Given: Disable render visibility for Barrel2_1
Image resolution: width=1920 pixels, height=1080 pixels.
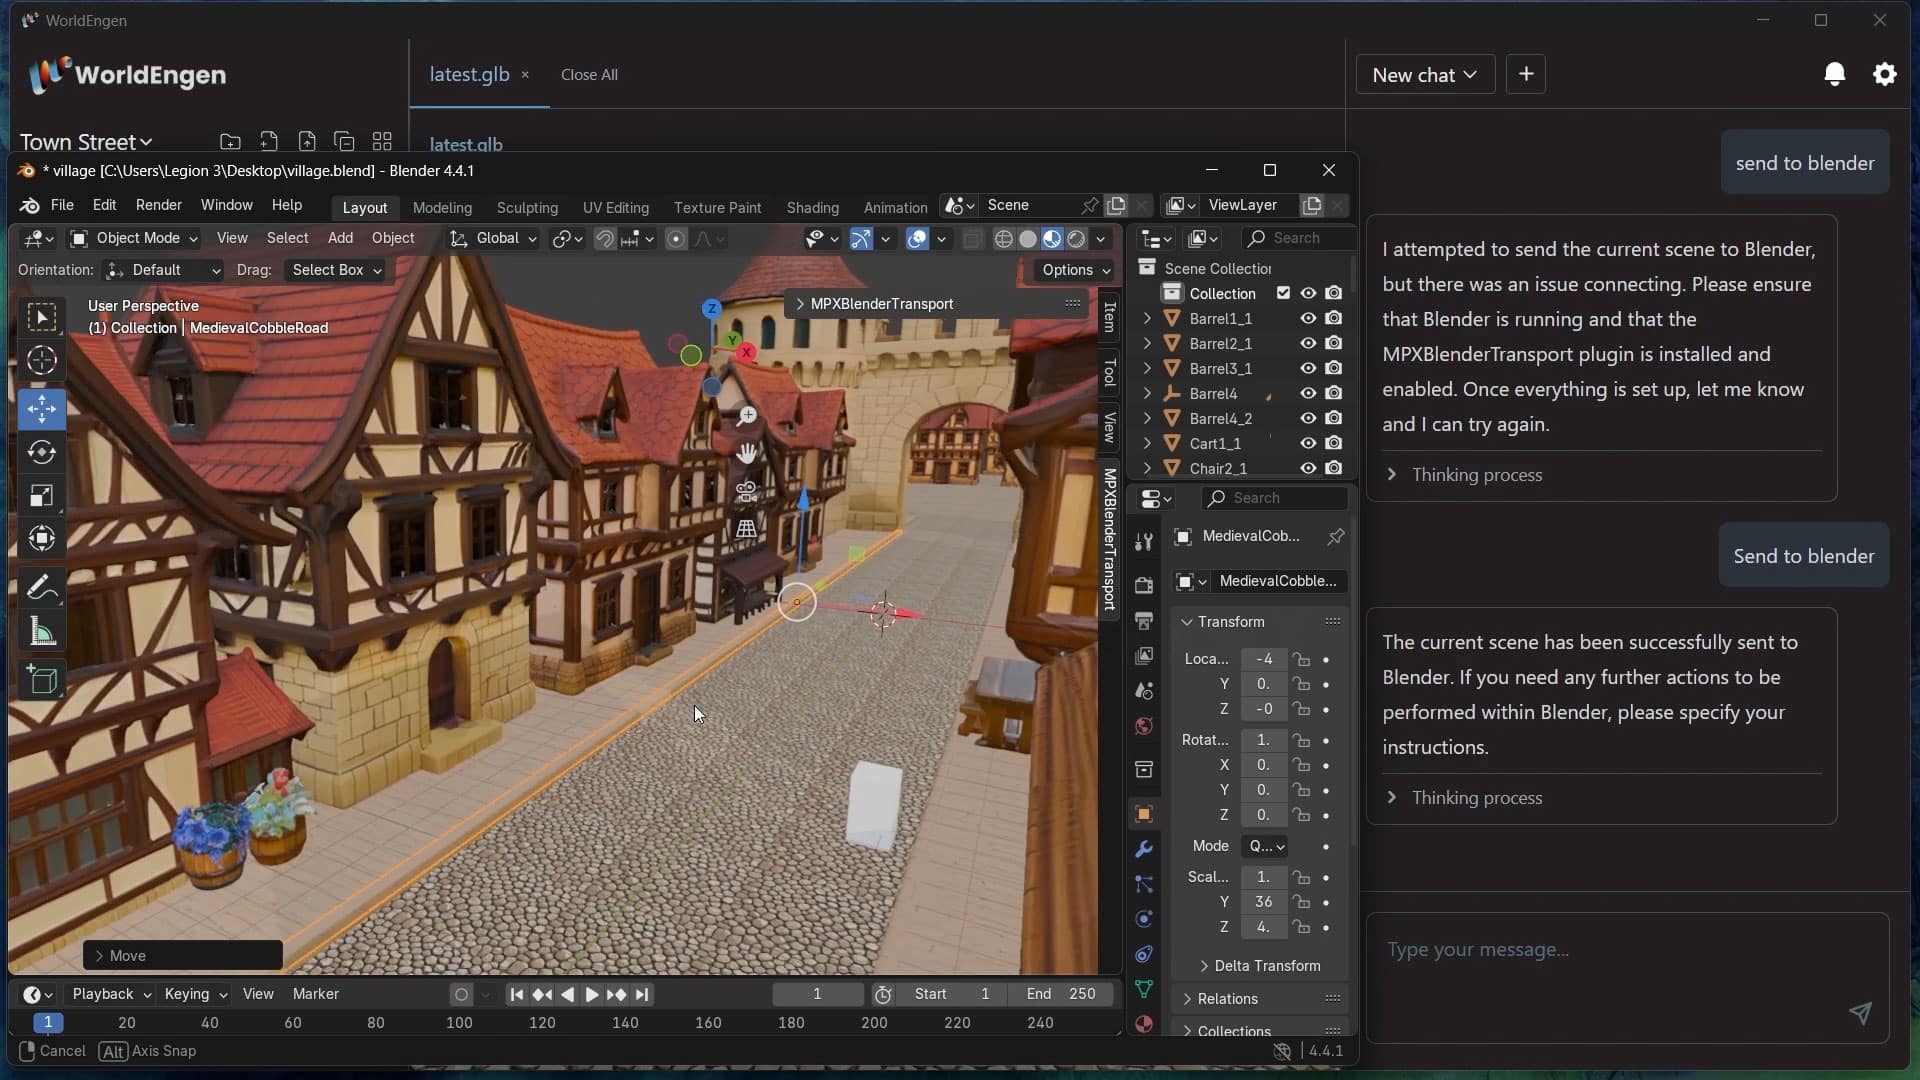Looking at the screenshot, I should point(1334,343).
